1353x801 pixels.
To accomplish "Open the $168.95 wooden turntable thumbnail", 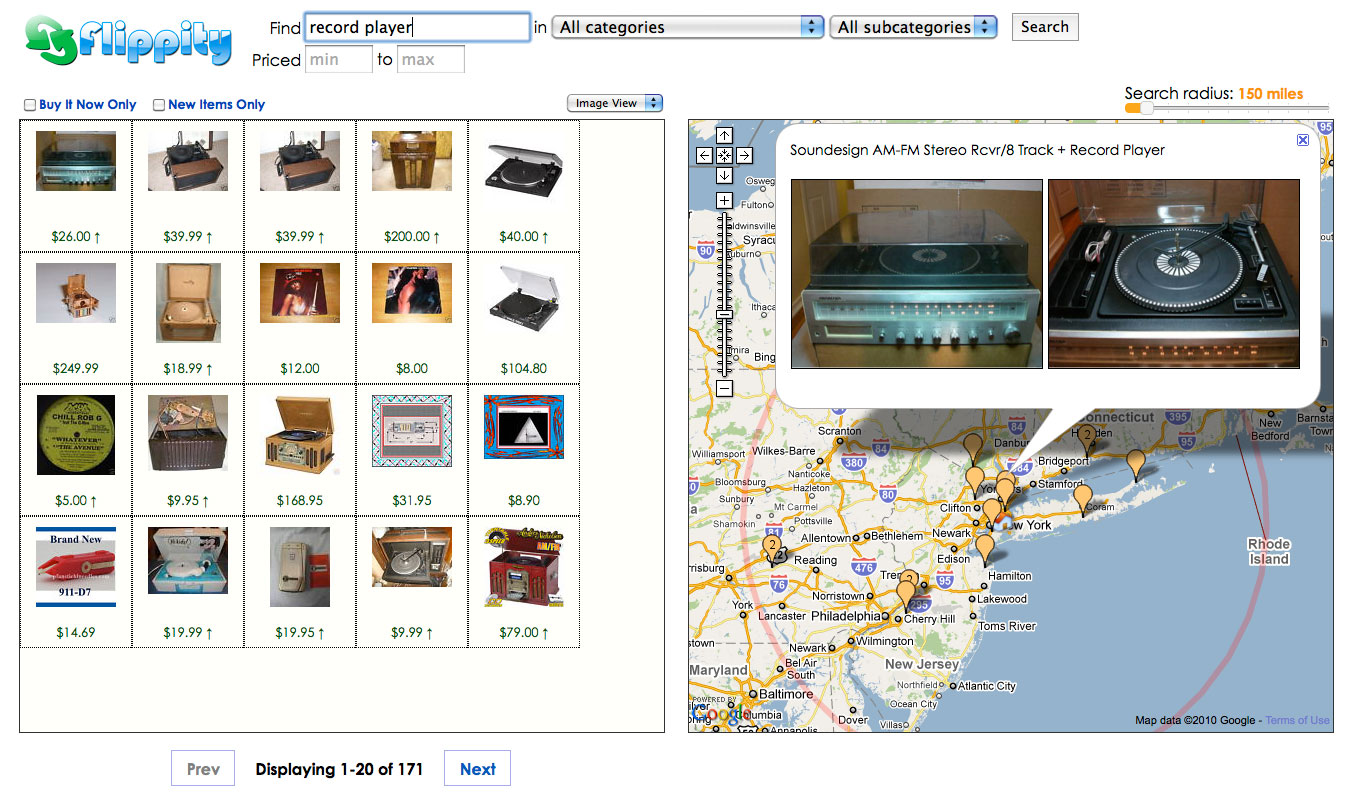I will 300,435.
